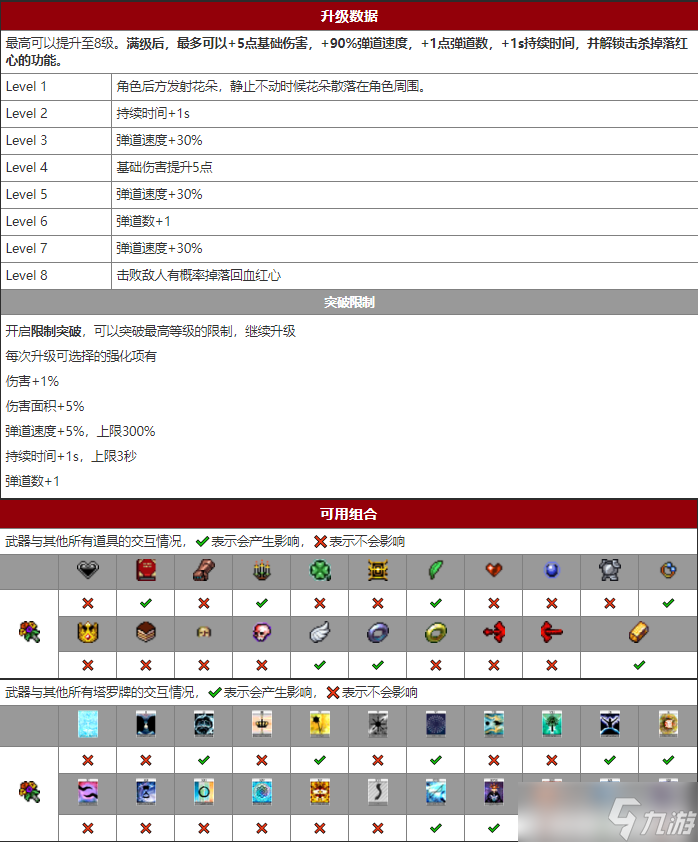Click the text 持续时间+1s in Level 2 row

click(x=153, y=113)
